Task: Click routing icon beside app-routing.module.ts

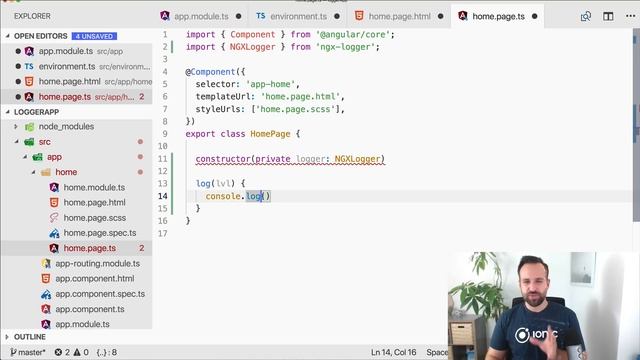Action: coord(46,264)
